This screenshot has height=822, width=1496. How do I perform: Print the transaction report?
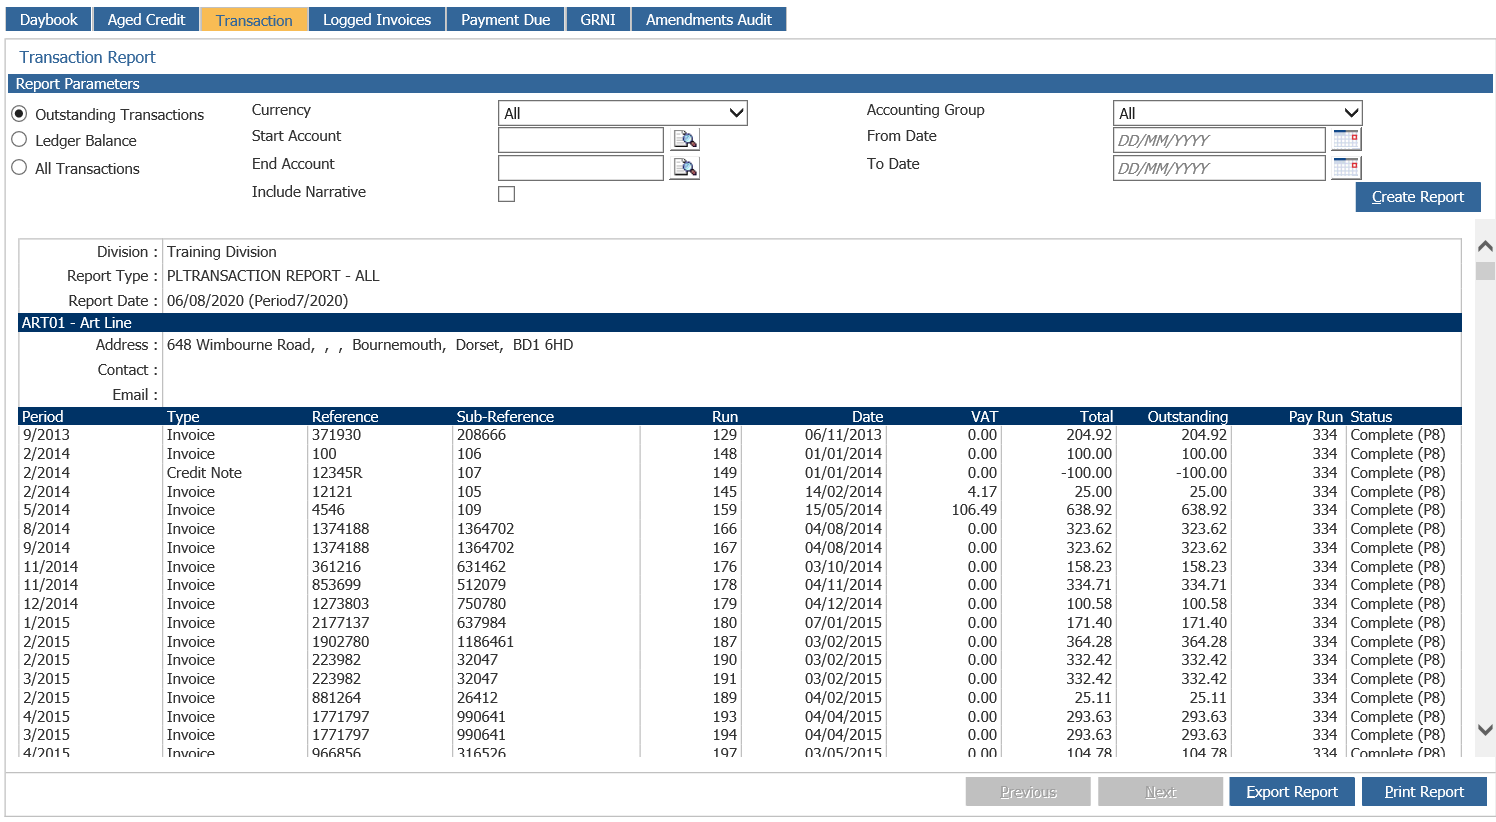pyautogui.click(x=1424, y=791)
